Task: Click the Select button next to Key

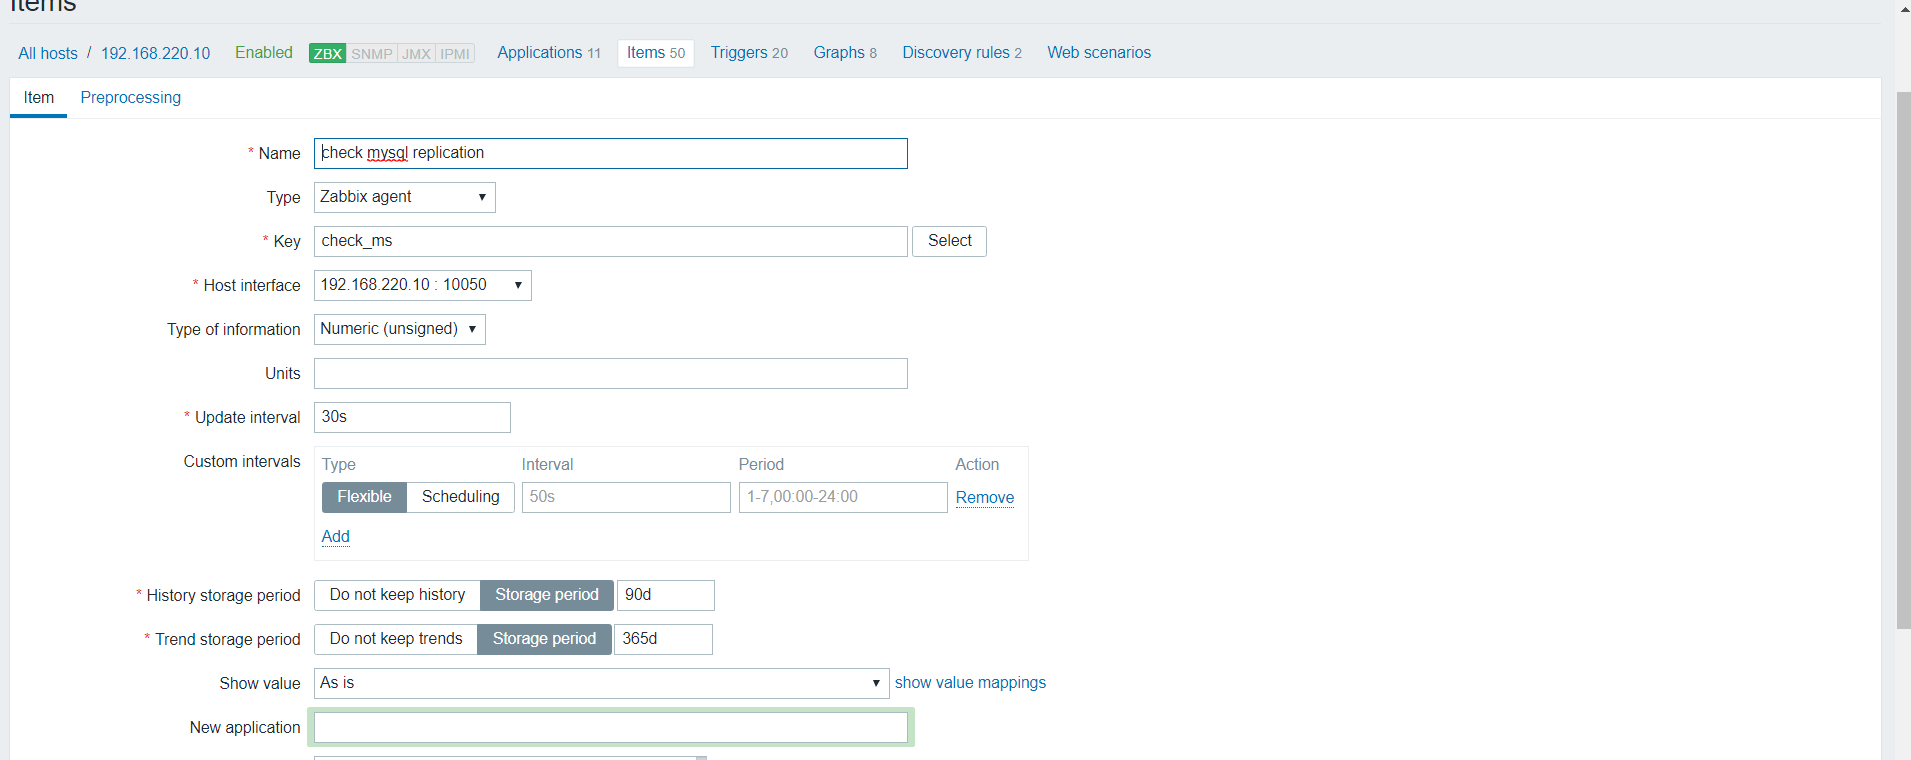Action: 949,241
